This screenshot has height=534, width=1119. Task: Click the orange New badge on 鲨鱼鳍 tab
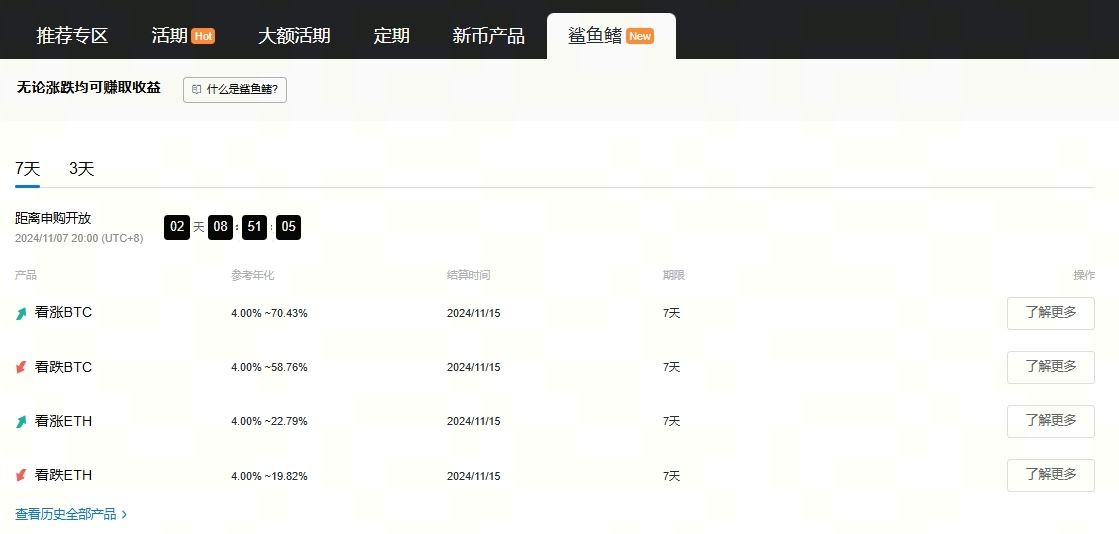(640, 36)
